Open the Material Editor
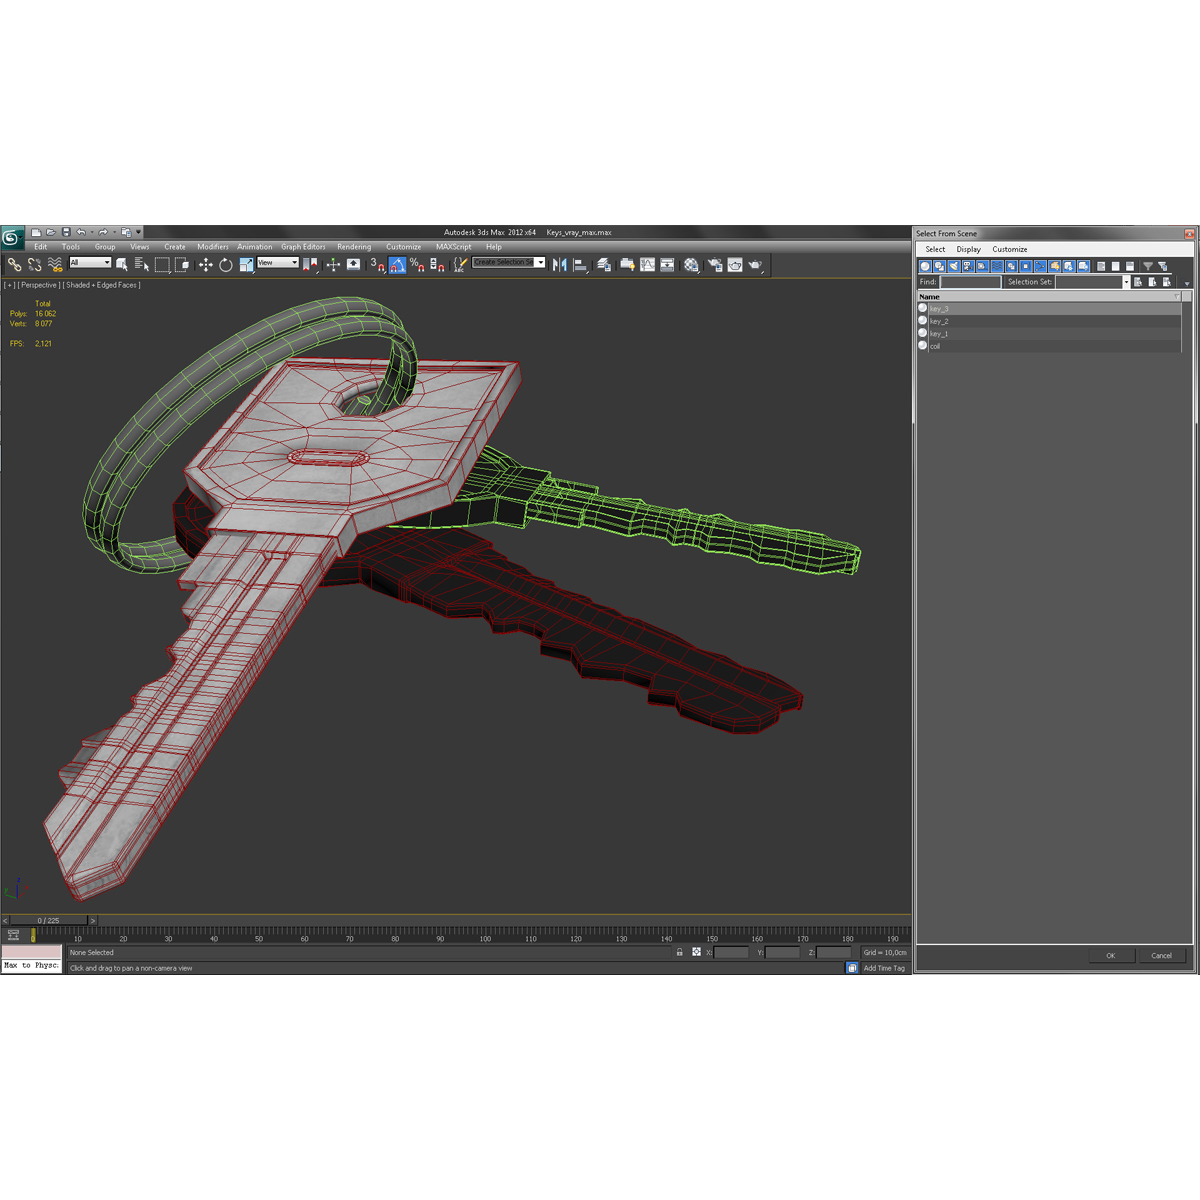Screen dimensions: 1200x1200 coord(692,264)
